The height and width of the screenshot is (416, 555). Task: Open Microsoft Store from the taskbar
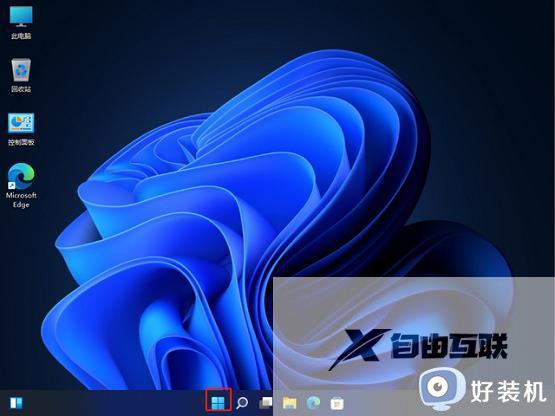337,403
